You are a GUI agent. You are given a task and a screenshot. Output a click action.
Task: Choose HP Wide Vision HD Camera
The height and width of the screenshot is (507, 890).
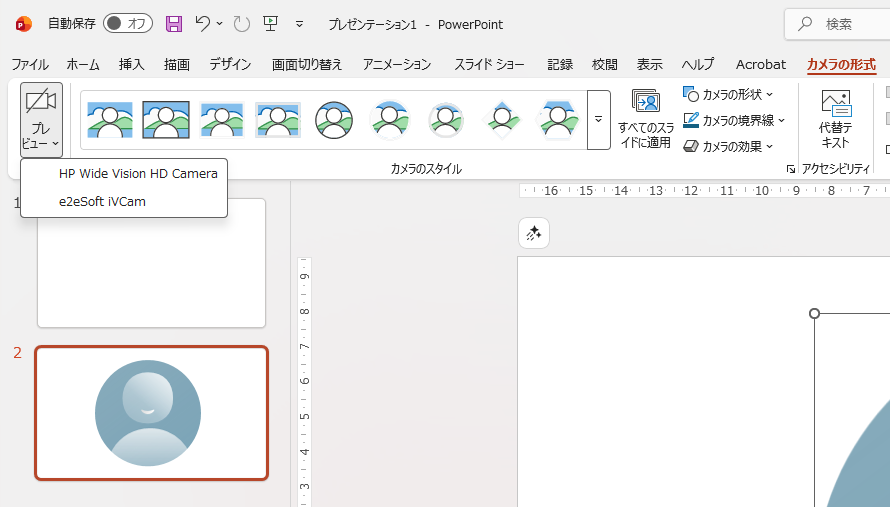(x=138, y=174)
